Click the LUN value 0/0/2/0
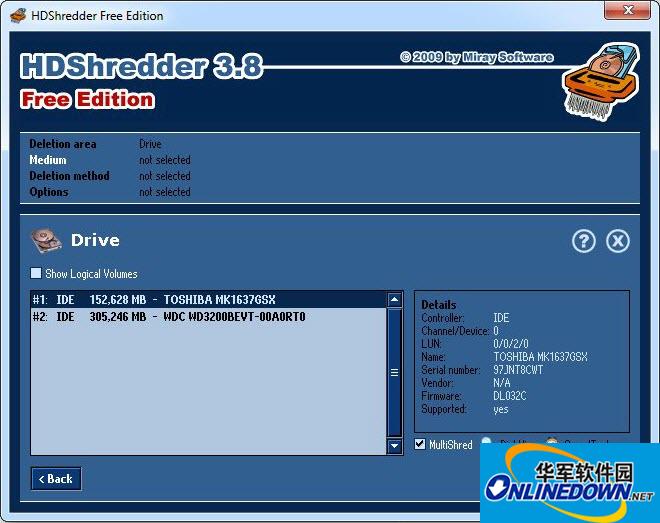660x523 pixels. click(511, 344)
